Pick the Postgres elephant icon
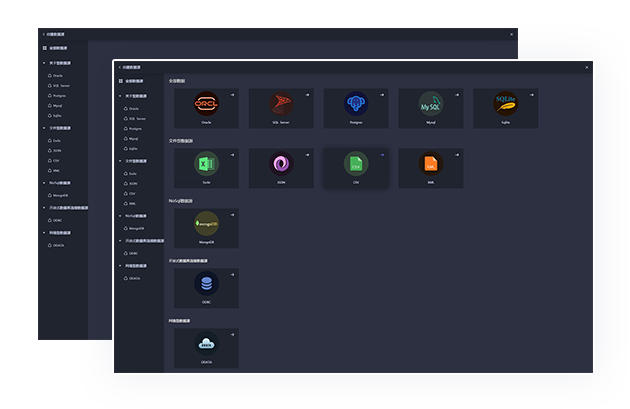The height and width of the screenshot is (409, 630). coord(356,103)
